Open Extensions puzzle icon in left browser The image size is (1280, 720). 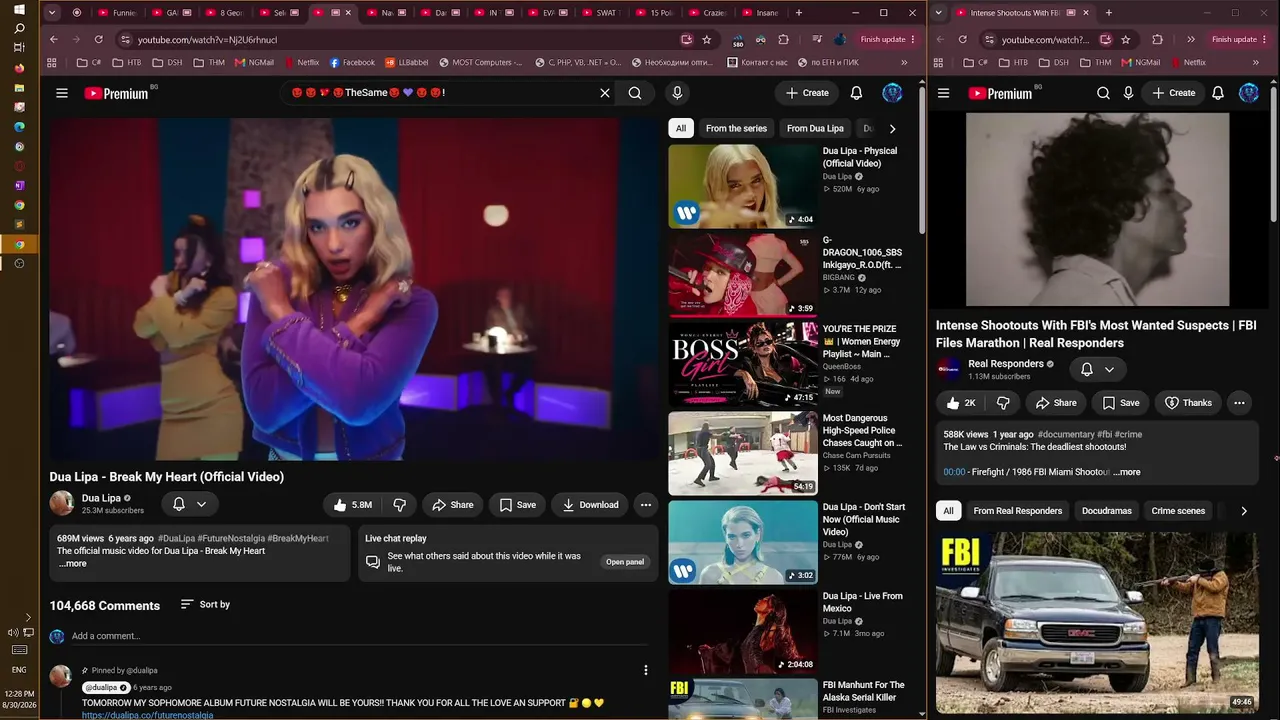(783, 39)
